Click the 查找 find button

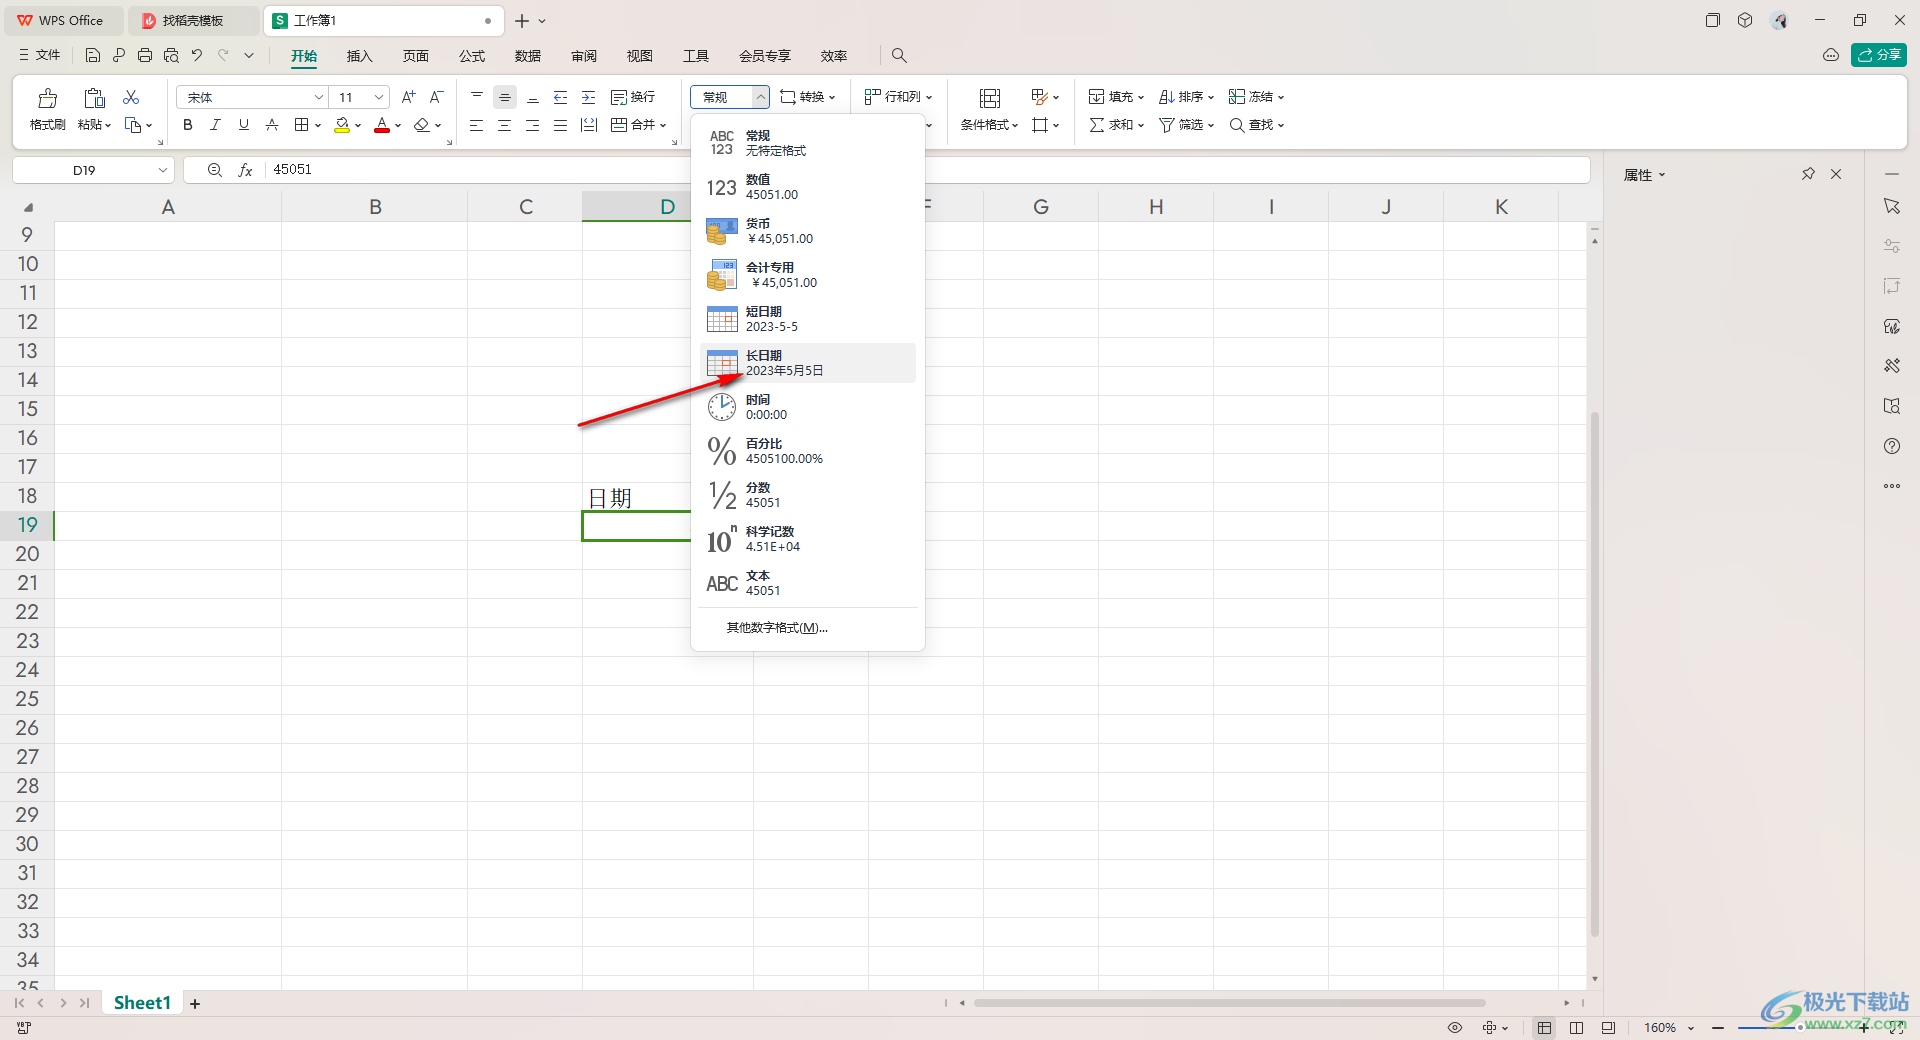click(x=1256, y=125)
